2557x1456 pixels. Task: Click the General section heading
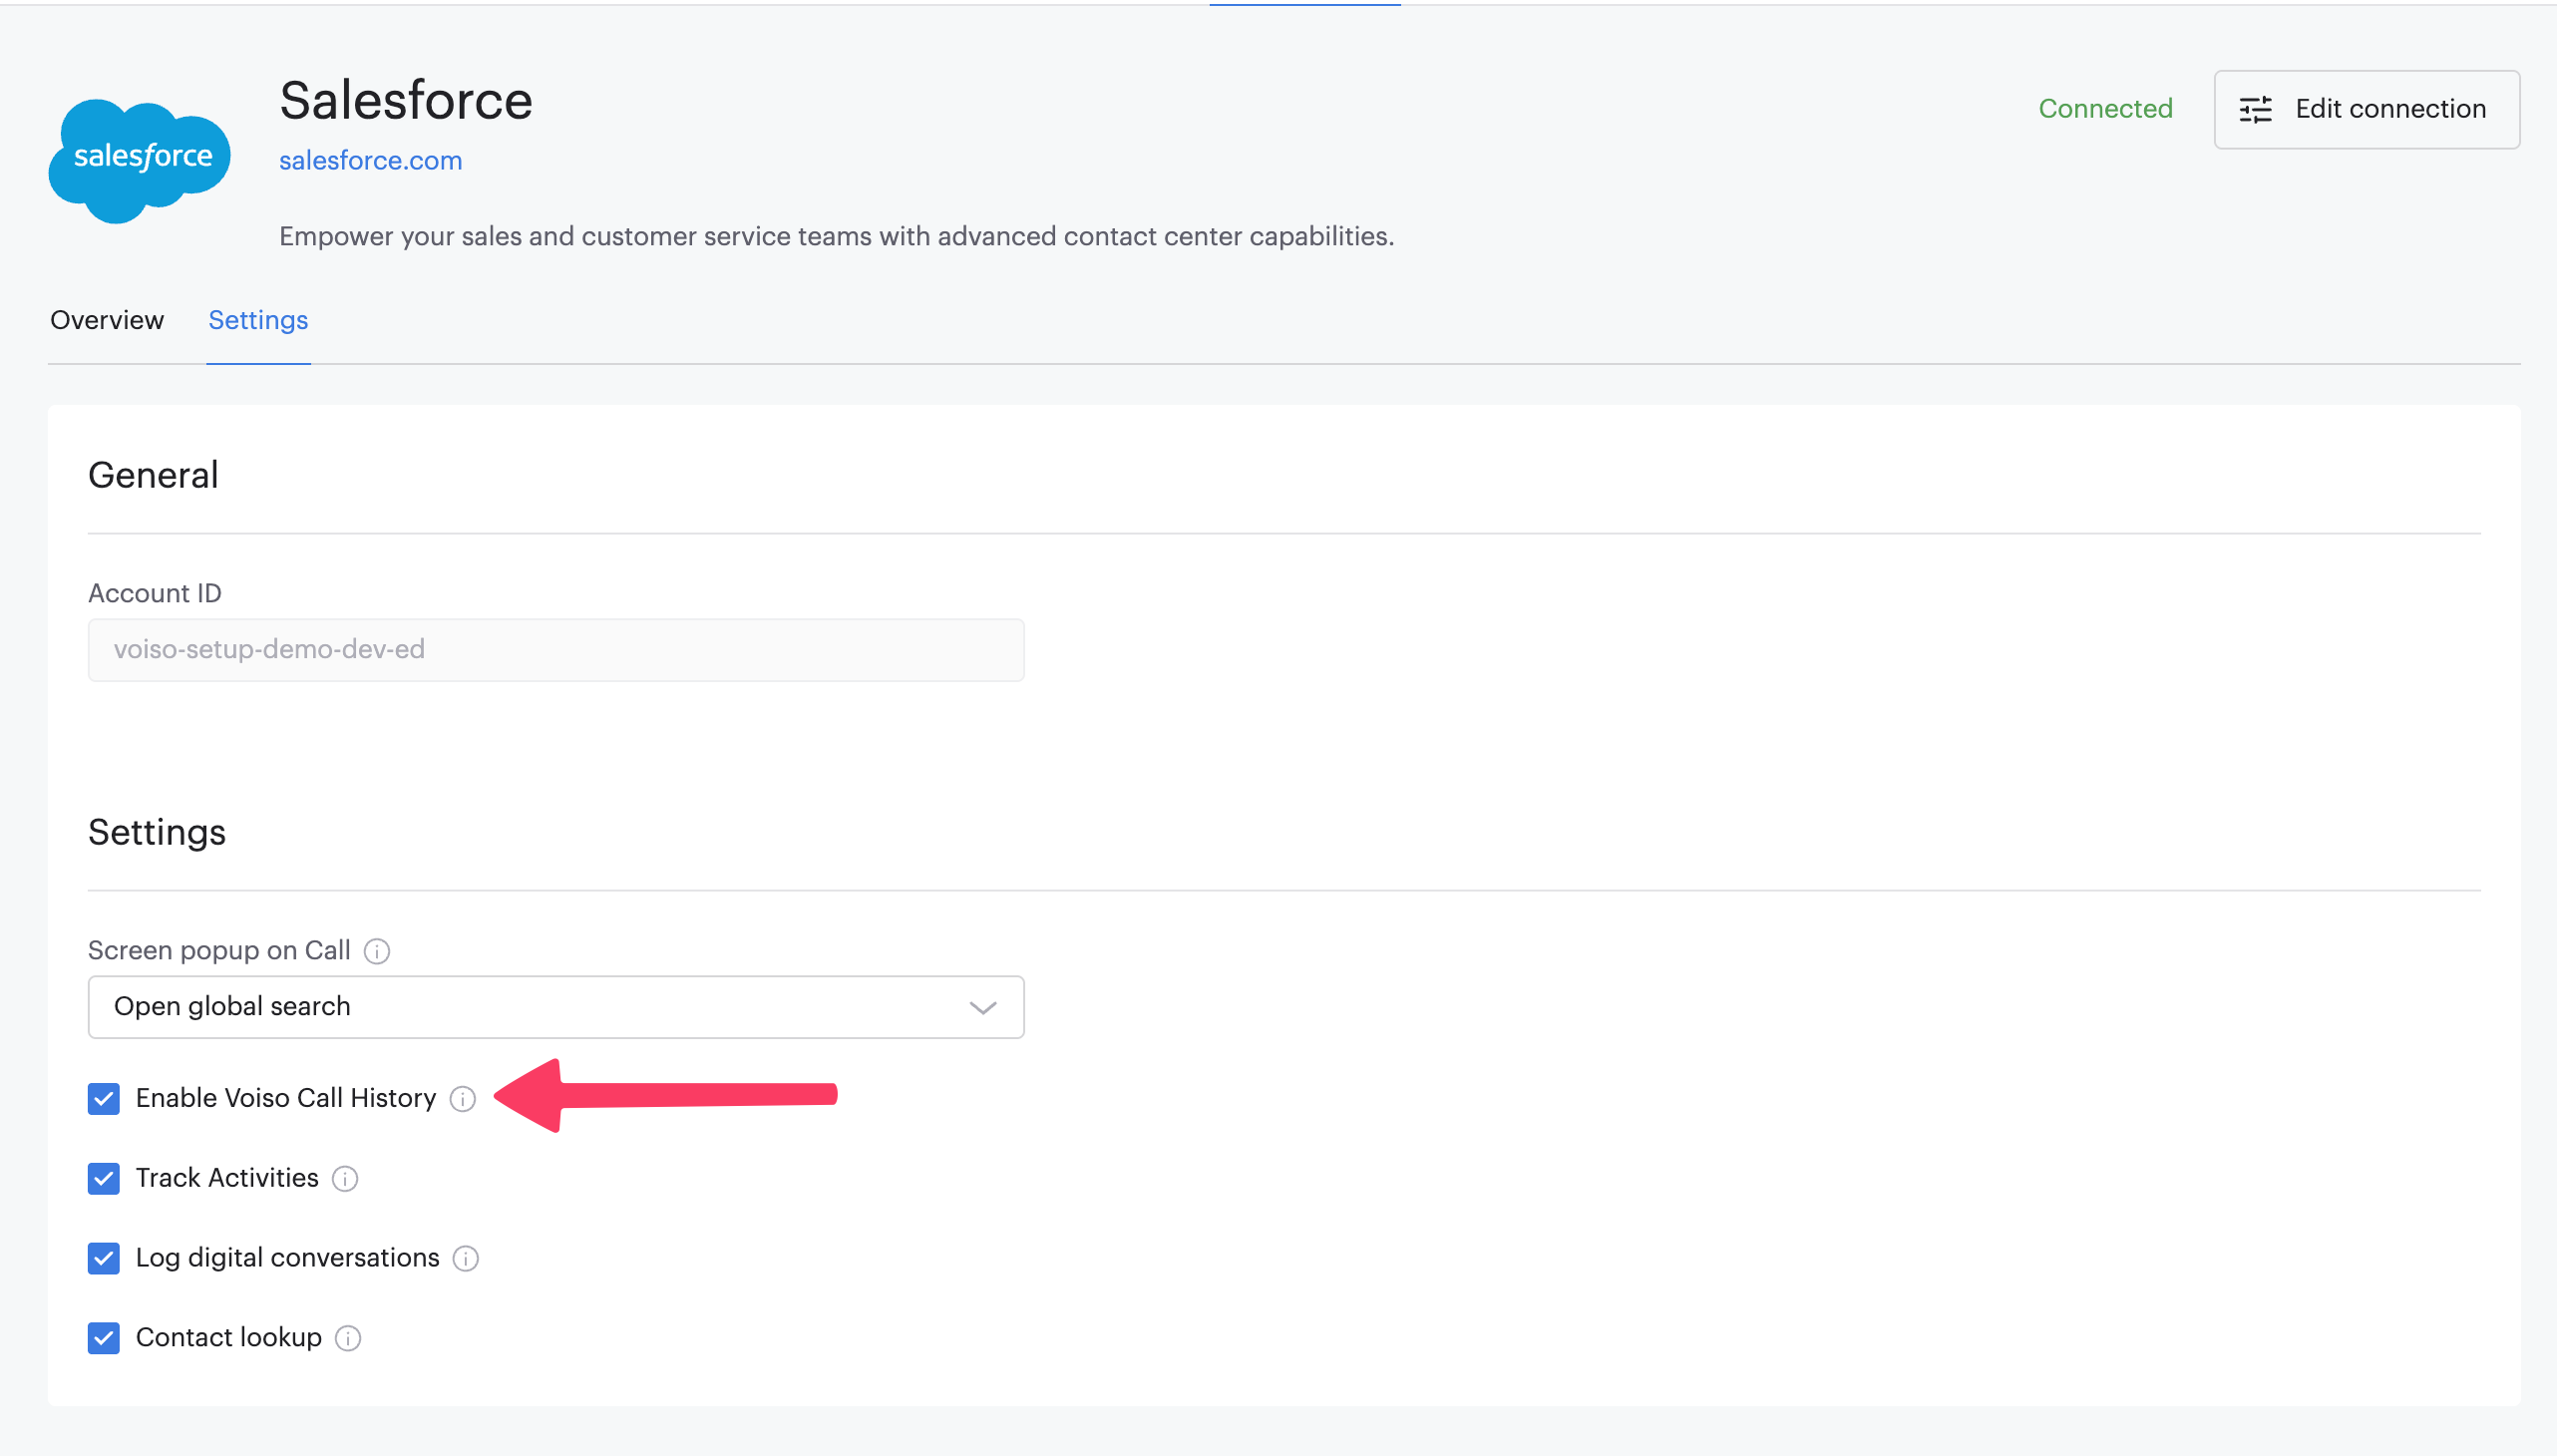[153, 475]
